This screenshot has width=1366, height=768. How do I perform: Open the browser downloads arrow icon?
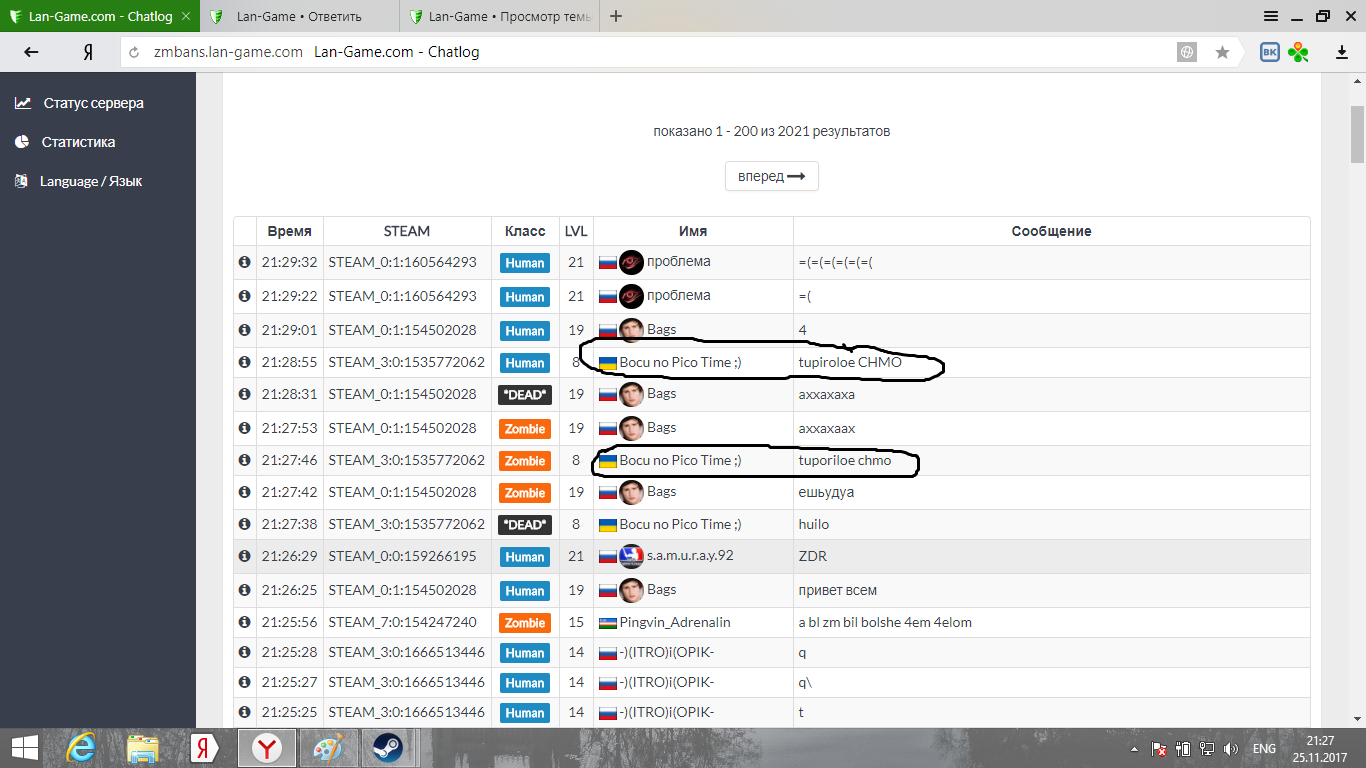click(1342, 53)
